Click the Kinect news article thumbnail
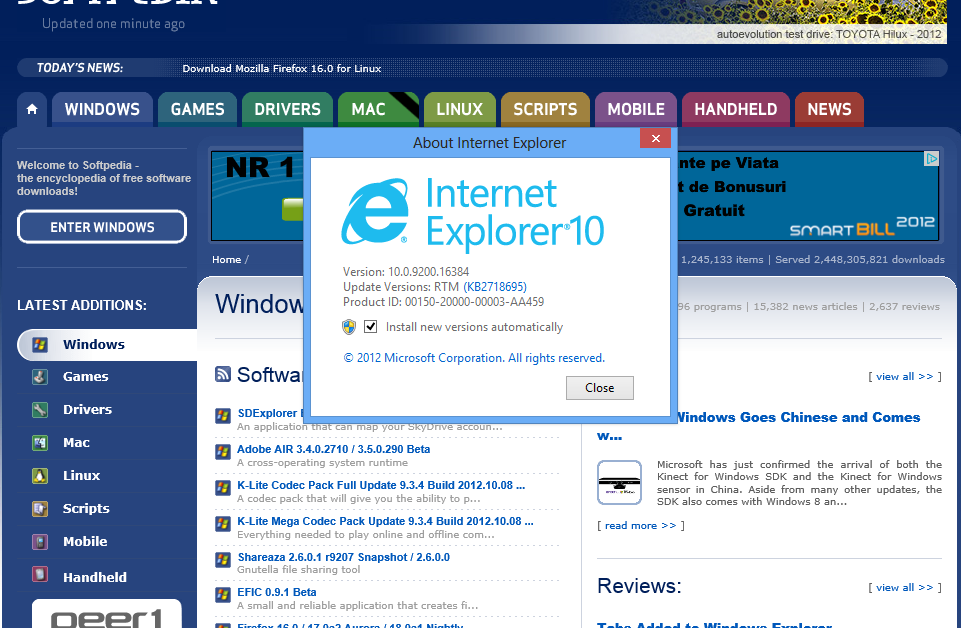Image resolution: width=961 pixels, height=628 pixels. (619, 482)
